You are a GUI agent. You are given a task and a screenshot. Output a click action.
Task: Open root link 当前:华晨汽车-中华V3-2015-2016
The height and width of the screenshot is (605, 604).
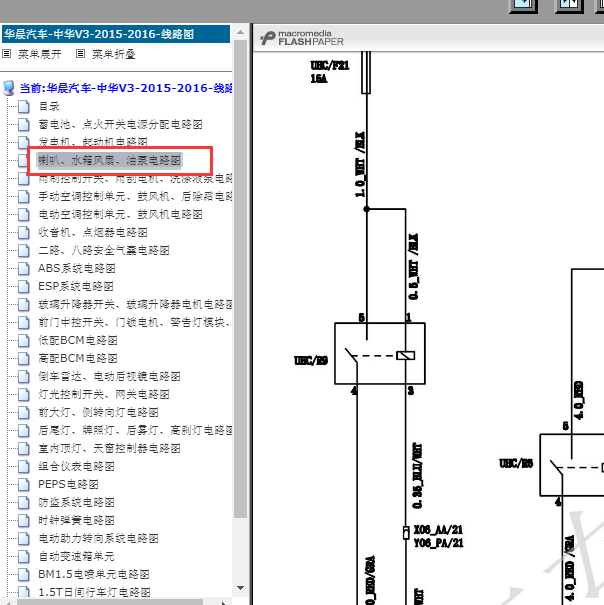(x=126, y=88)
